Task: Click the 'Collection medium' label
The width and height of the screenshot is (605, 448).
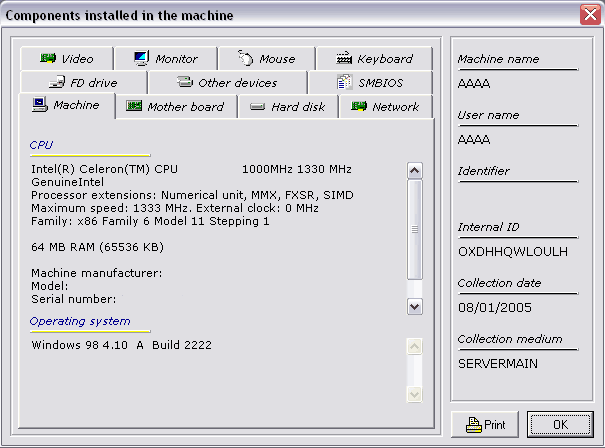Action: coord(510,339)
